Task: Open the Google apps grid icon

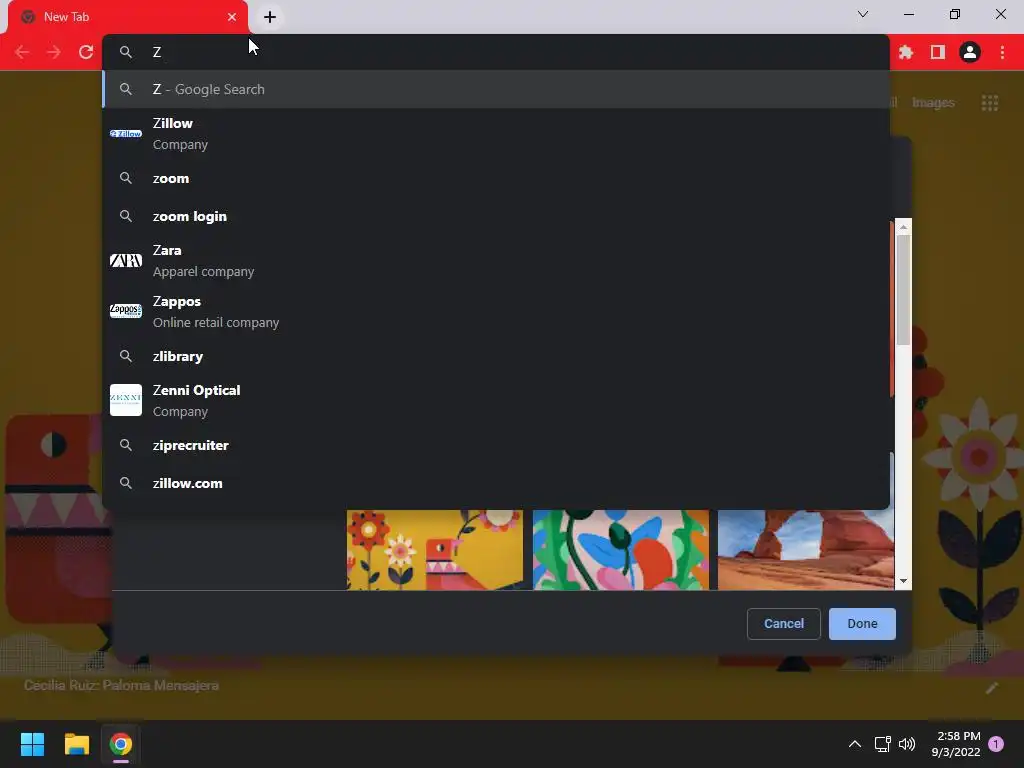Action: point(990,103)
